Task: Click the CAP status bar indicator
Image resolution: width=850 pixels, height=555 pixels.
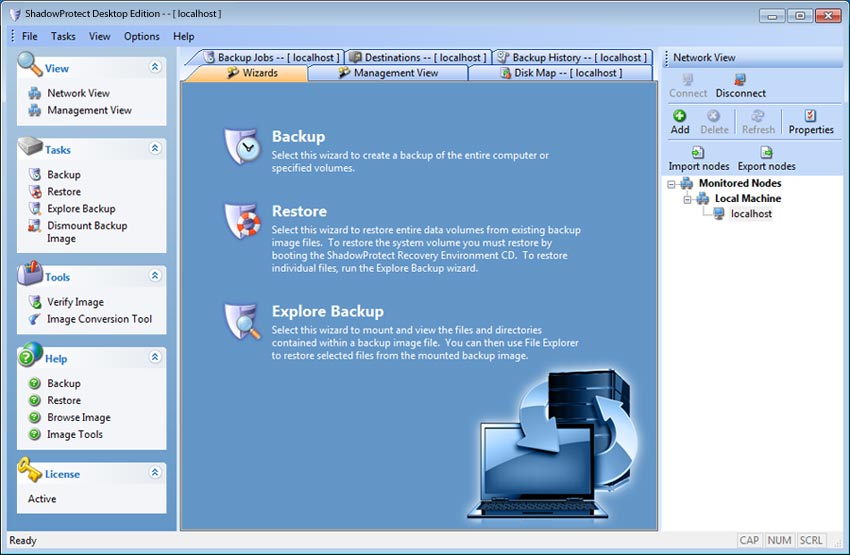Action: (x=749, y=540)
